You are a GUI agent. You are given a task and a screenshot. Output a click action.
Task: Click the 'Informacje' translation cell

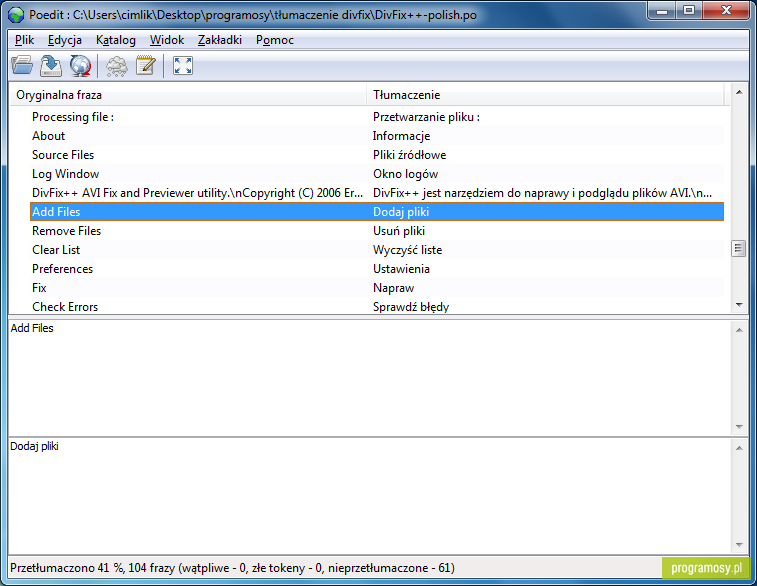point(401,136)
